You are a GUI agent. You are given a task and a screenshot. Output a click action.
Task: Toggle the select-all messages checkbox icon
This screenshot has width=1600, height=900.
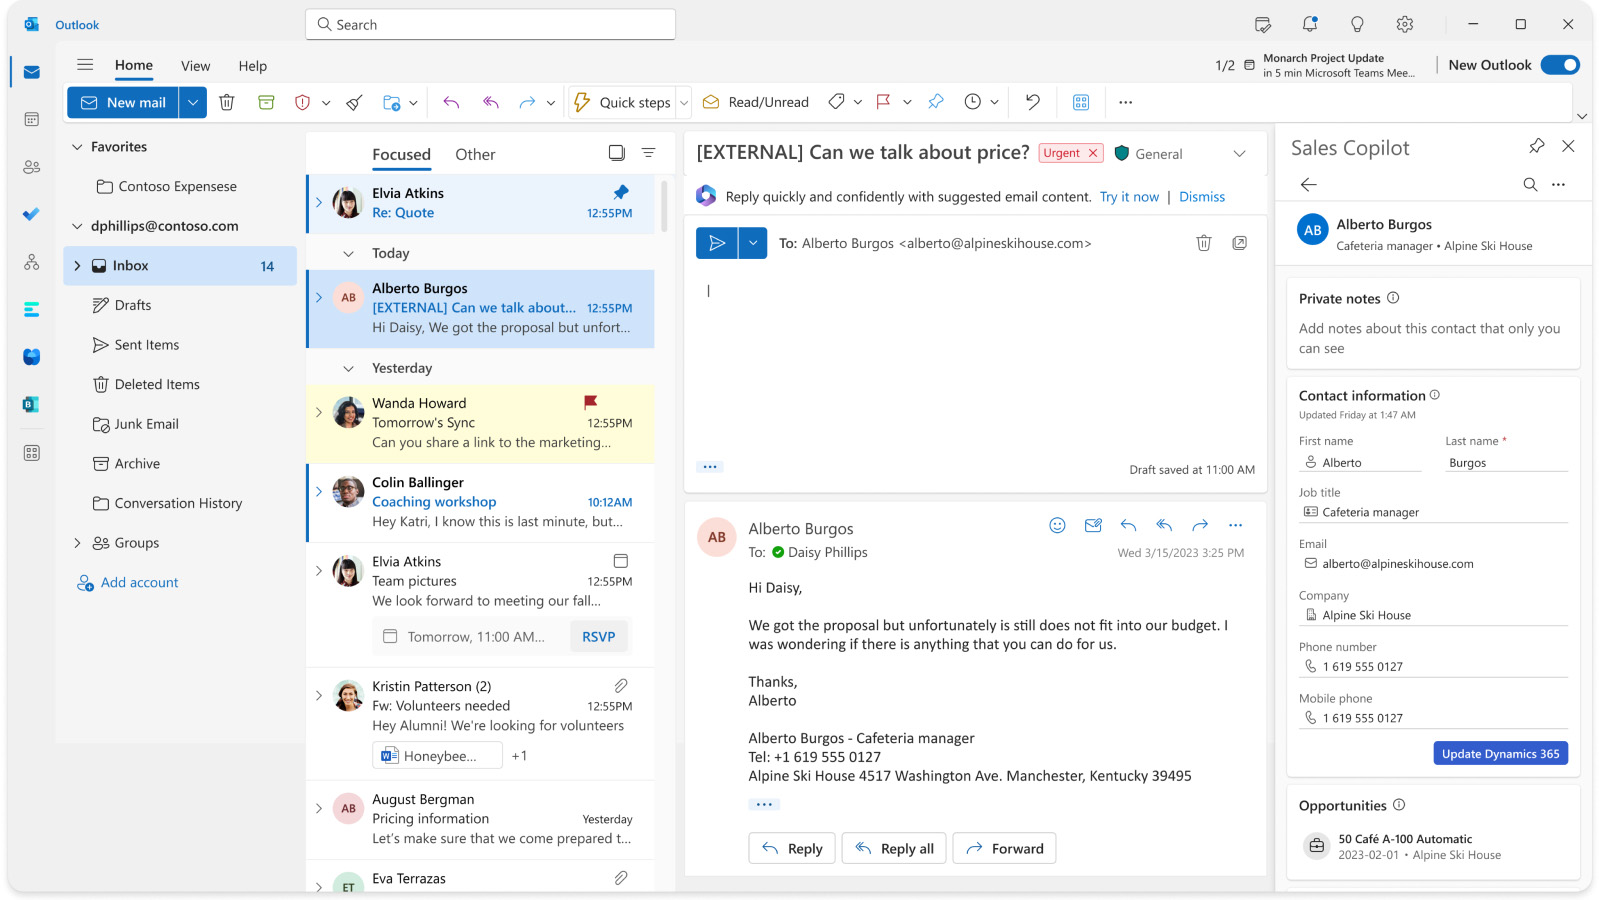[x=617, y=153]
